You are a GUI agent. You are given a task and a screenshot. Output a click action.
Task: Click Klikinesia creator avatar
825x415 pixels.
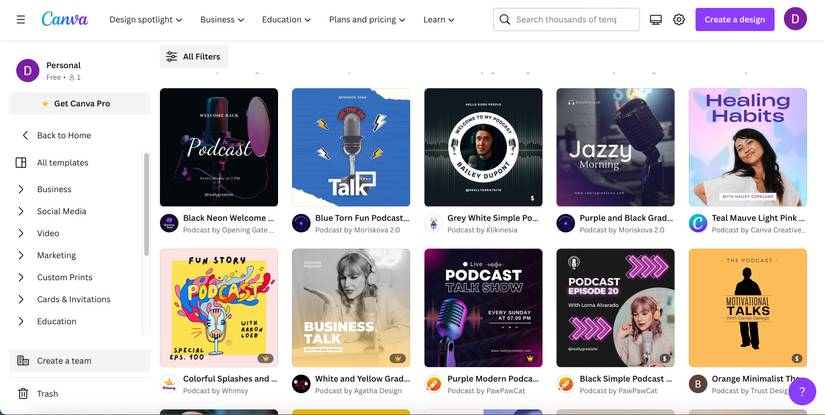click(434, 223)
